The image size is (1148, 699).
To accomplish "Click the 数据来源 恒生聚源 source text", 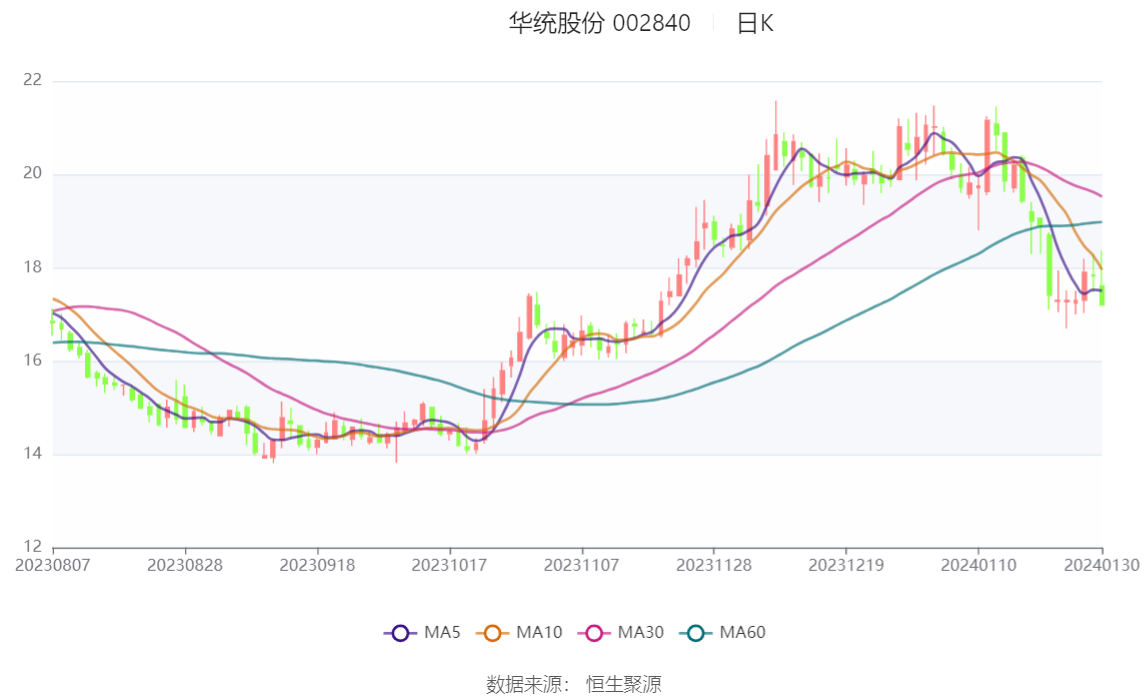I will click(x=574, y=684).
